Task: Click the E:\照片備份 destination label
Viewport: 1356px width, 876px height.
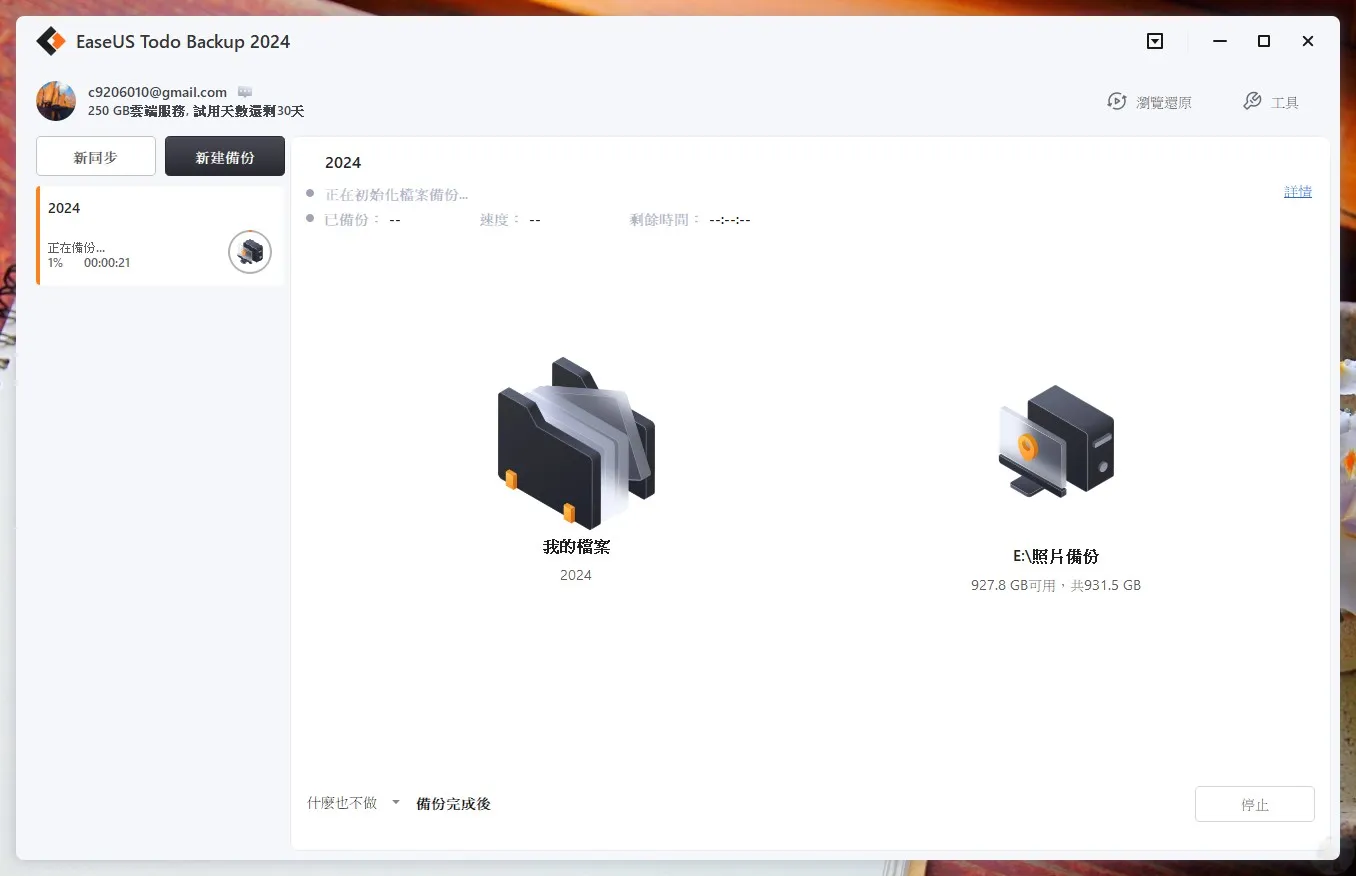Action: point(1056,557)
